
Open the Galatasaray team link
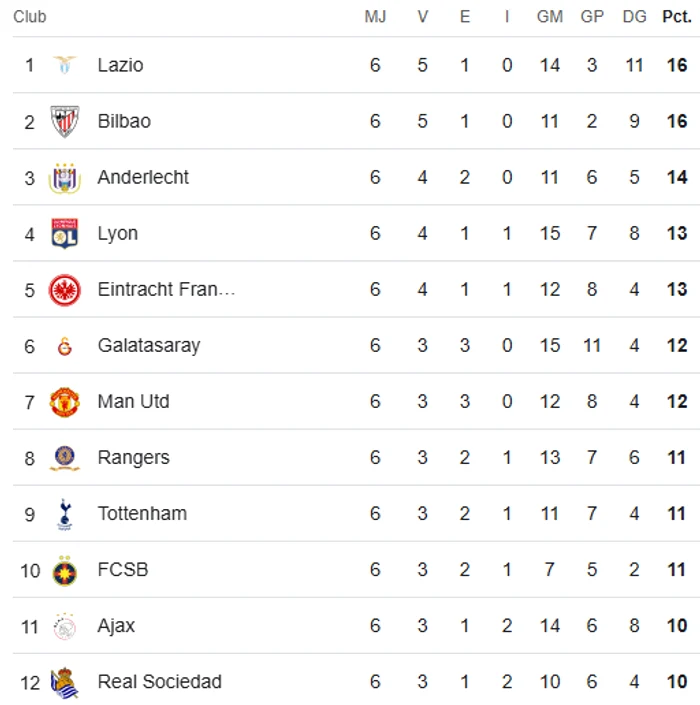(149, 346)
